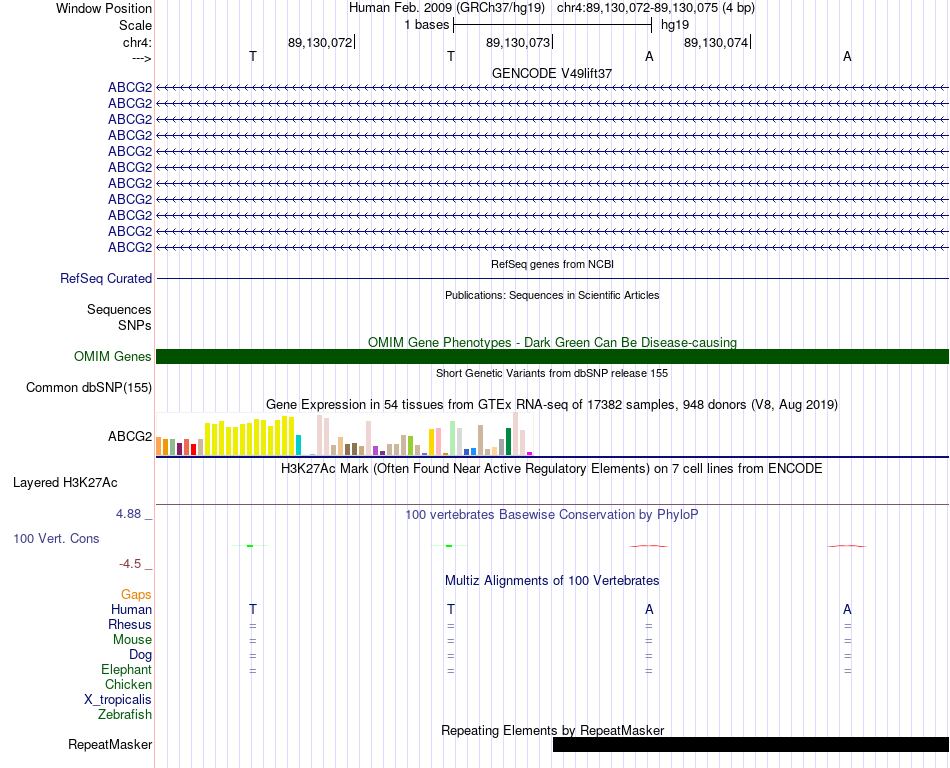Click the Zebrafish species label
950x768 pixels.
pyautogui.click(x=125, y=715)
